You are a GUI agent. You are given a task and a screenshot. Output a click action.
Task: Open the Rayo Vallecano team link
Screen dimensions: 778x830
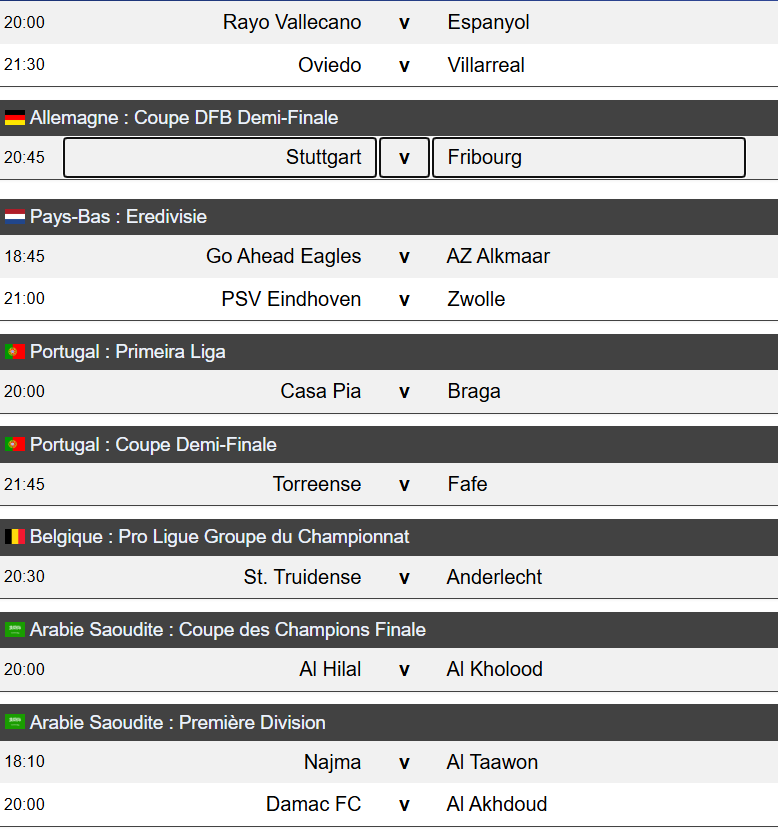tap(292, 22)
